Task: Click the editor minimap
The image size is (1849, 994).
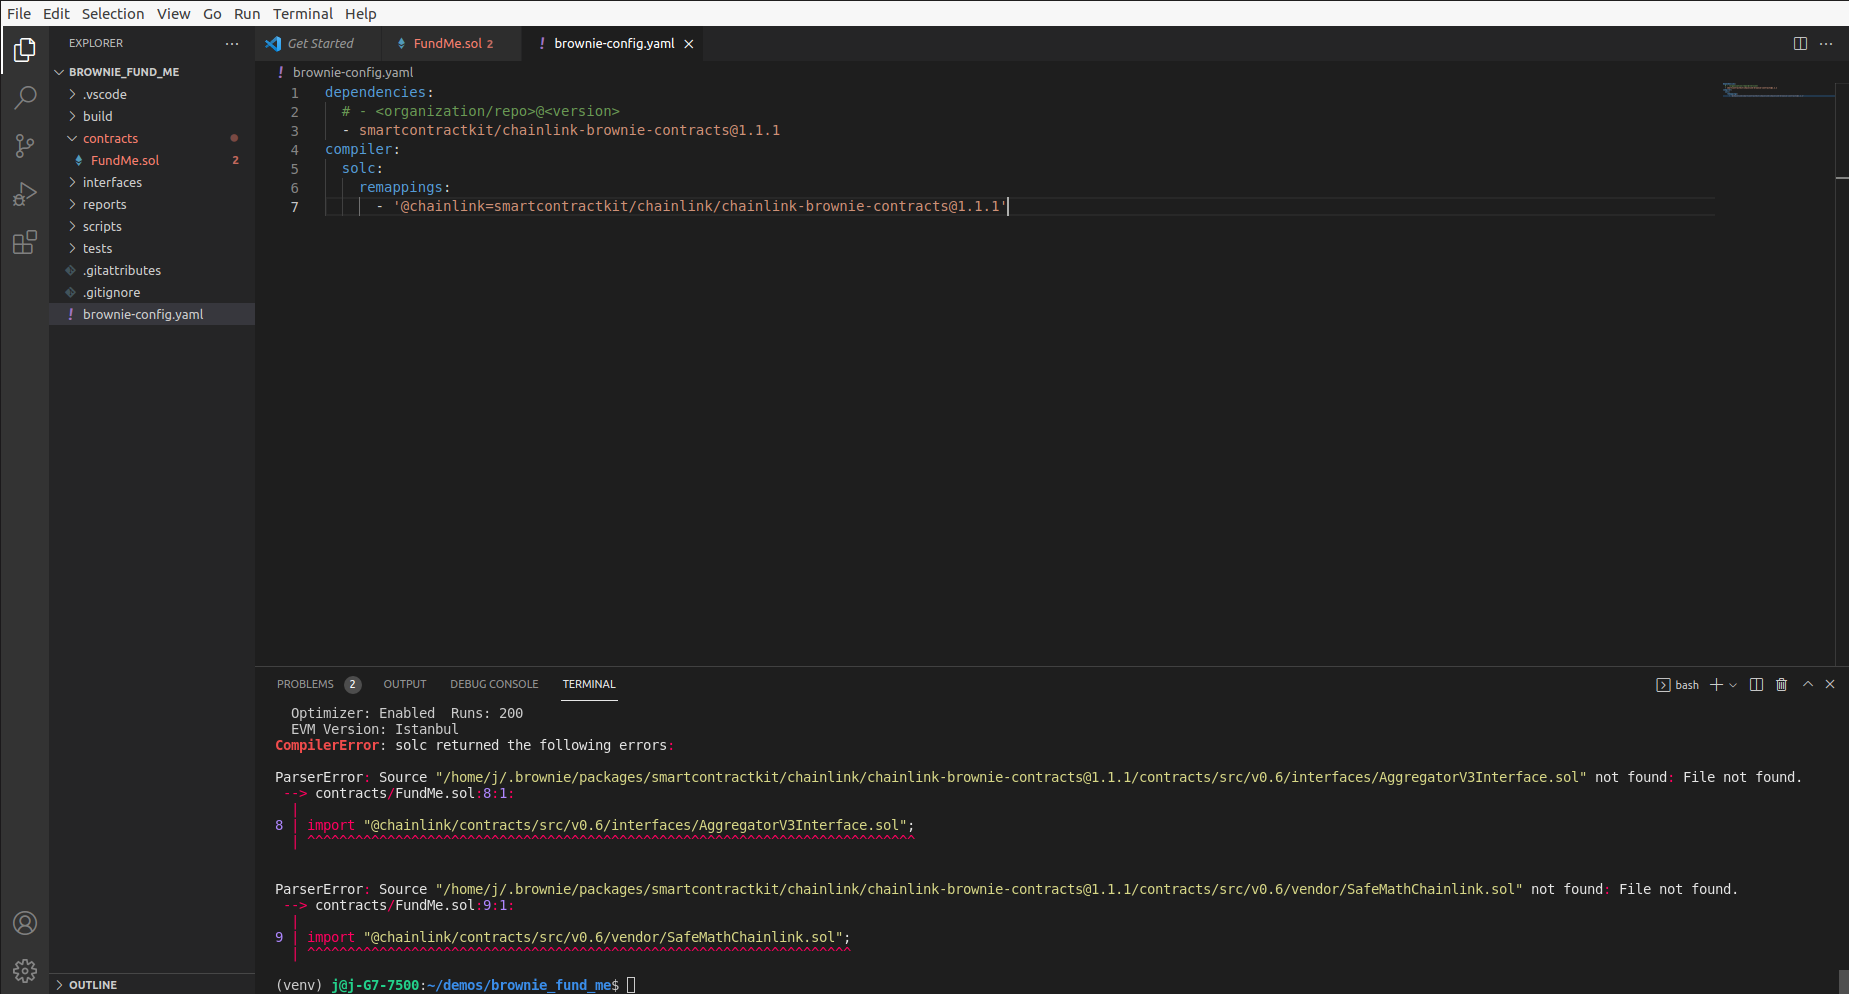Action: coord(1778,90)
